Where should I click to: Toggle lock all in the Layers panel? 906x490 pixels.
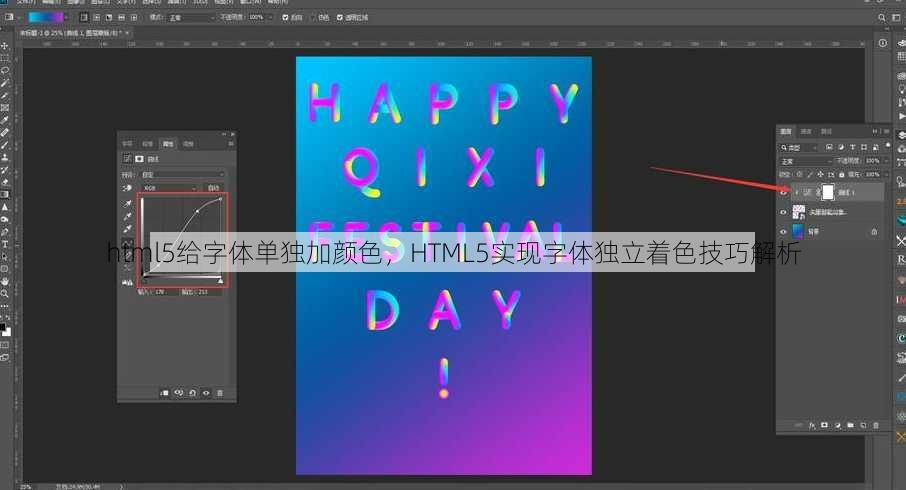[x=841, y=174]
